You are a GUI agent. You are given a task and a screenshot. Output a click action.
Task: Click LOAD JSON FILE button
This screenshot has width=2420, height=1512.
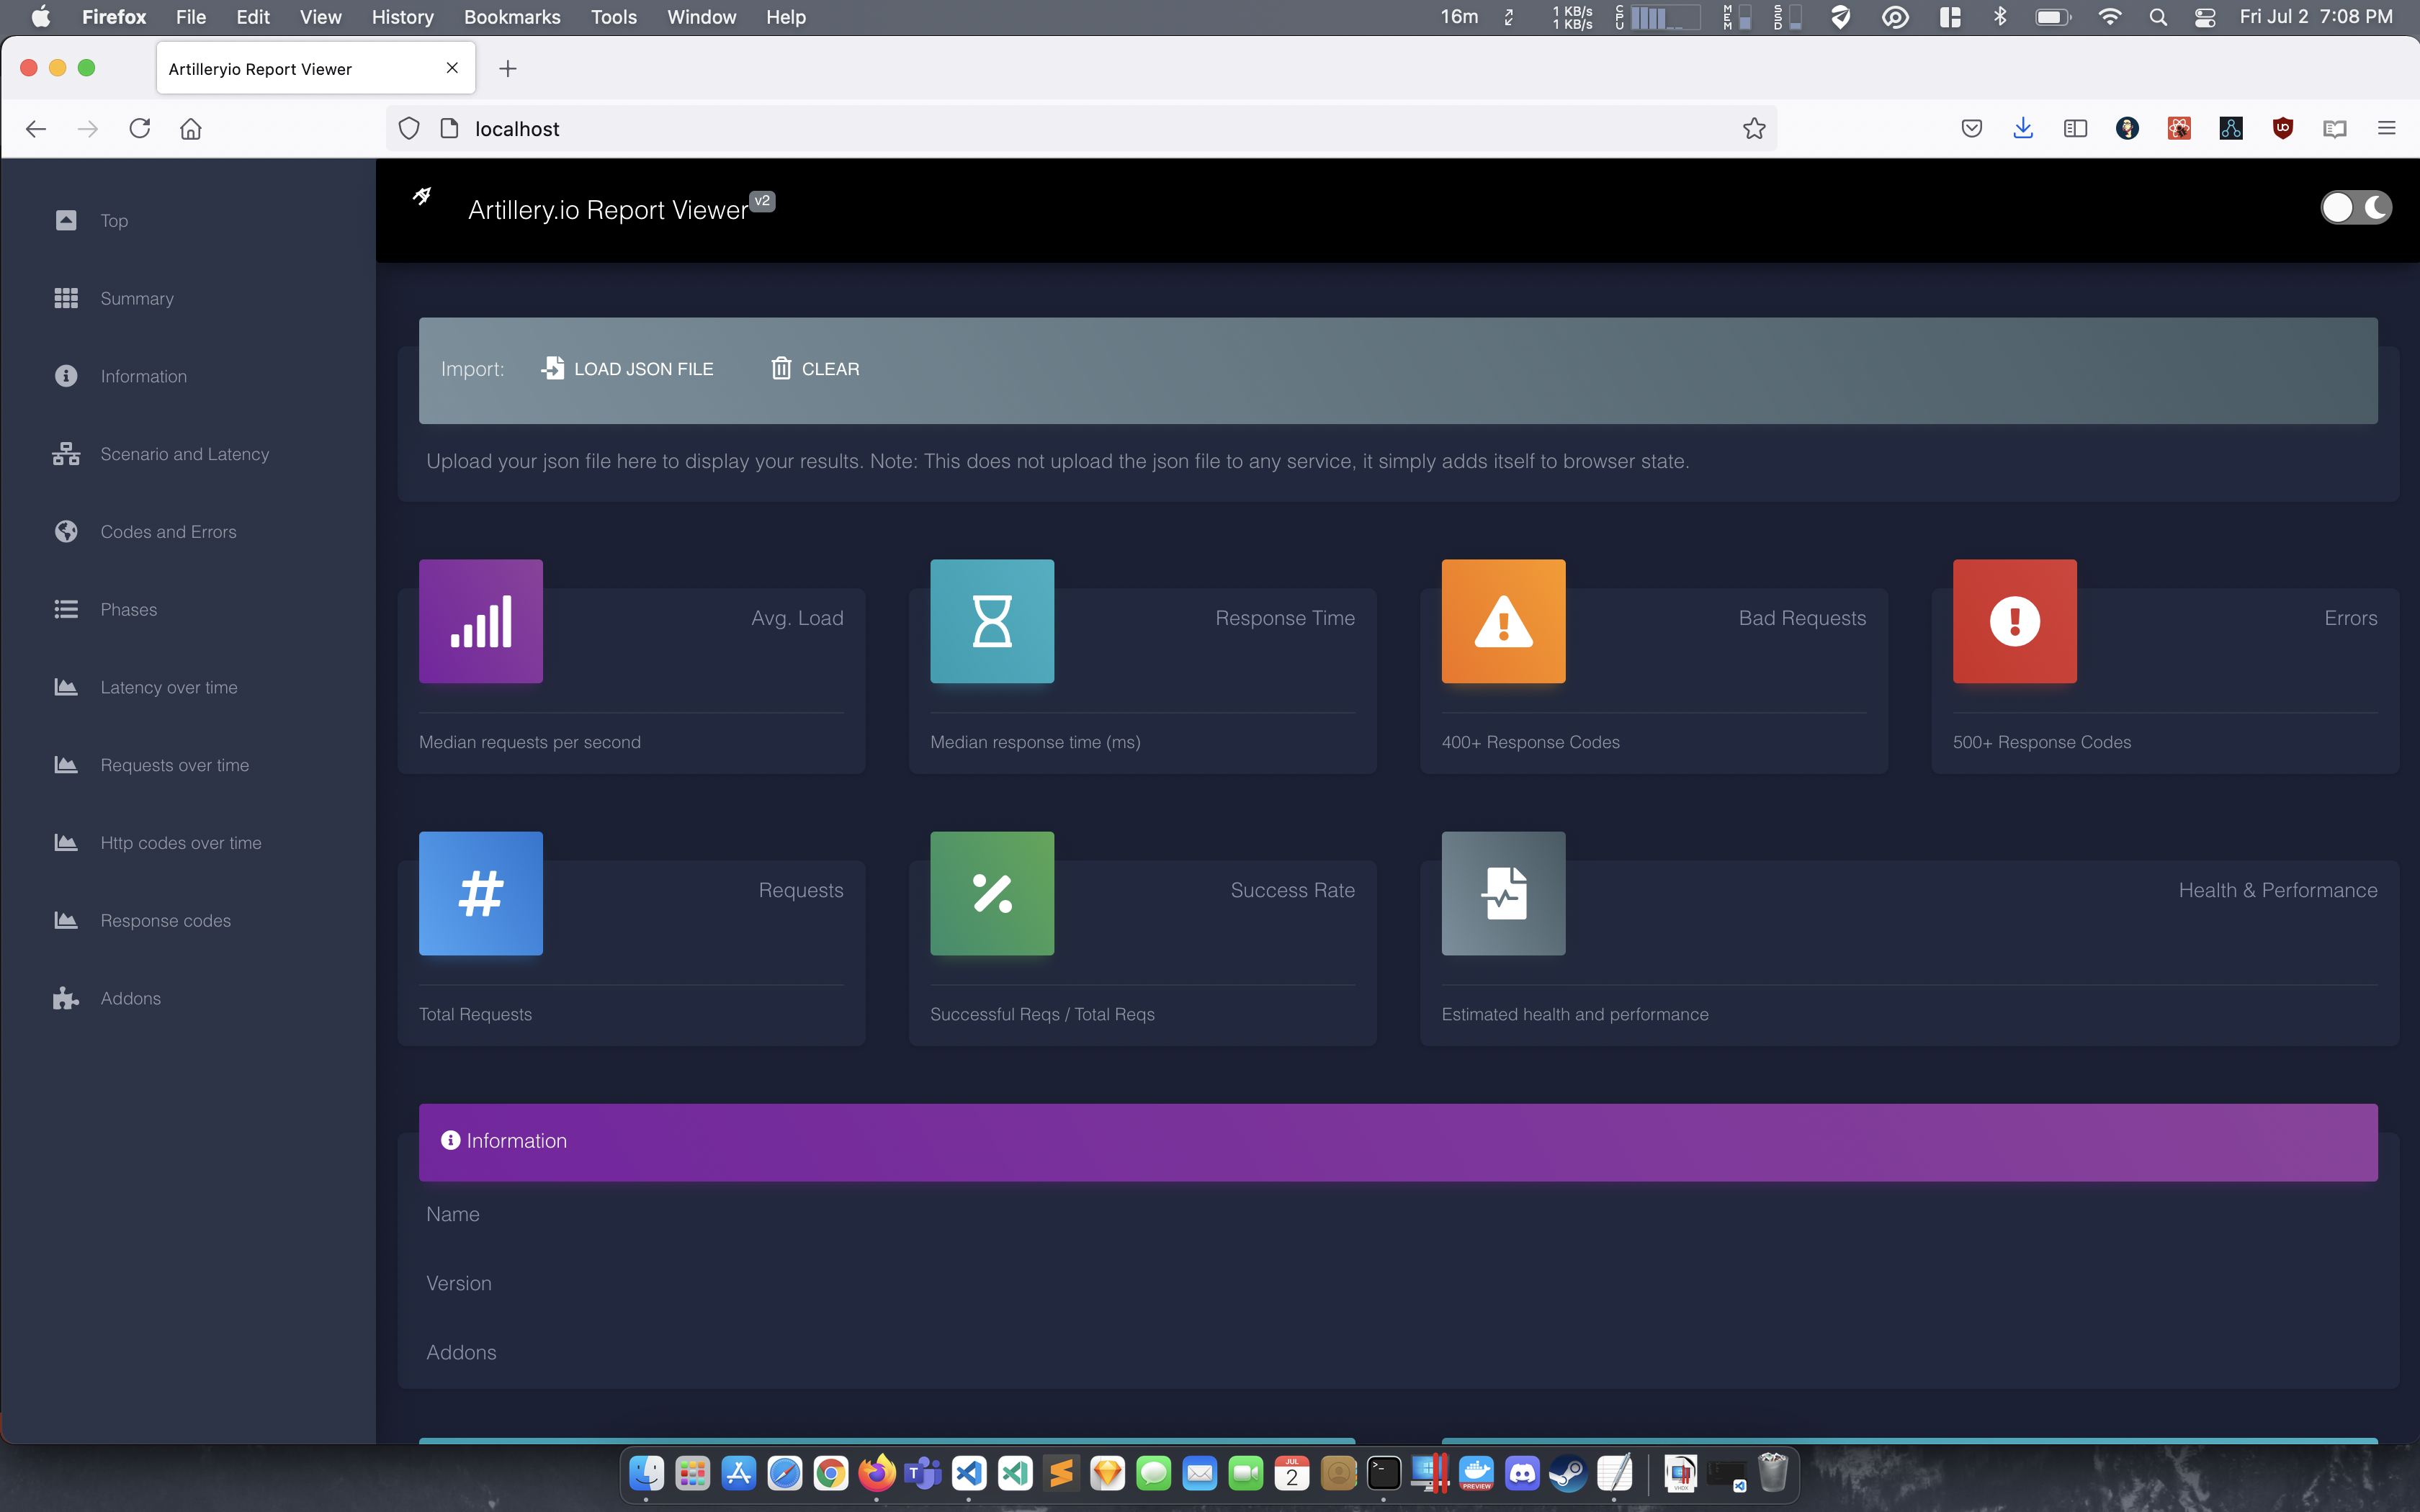click(628, 369)
